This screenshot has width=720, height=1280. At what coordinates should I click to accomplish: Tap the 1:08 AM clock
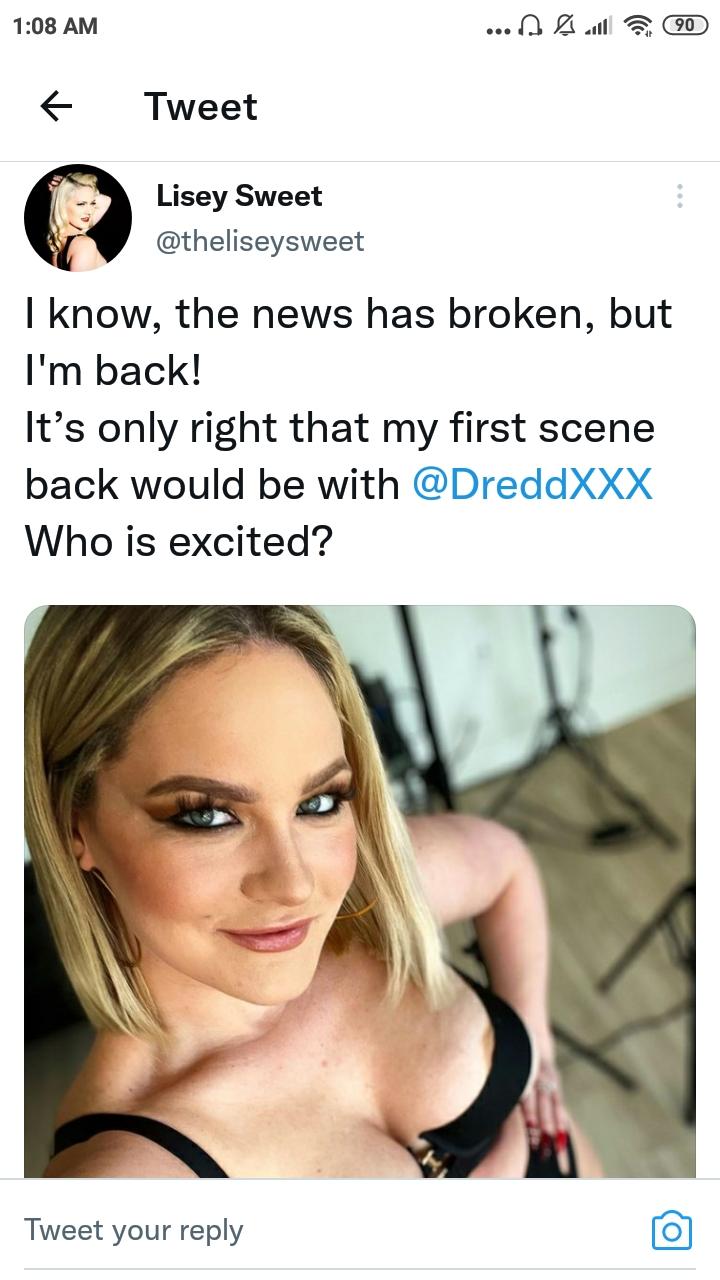click(57, 26)
